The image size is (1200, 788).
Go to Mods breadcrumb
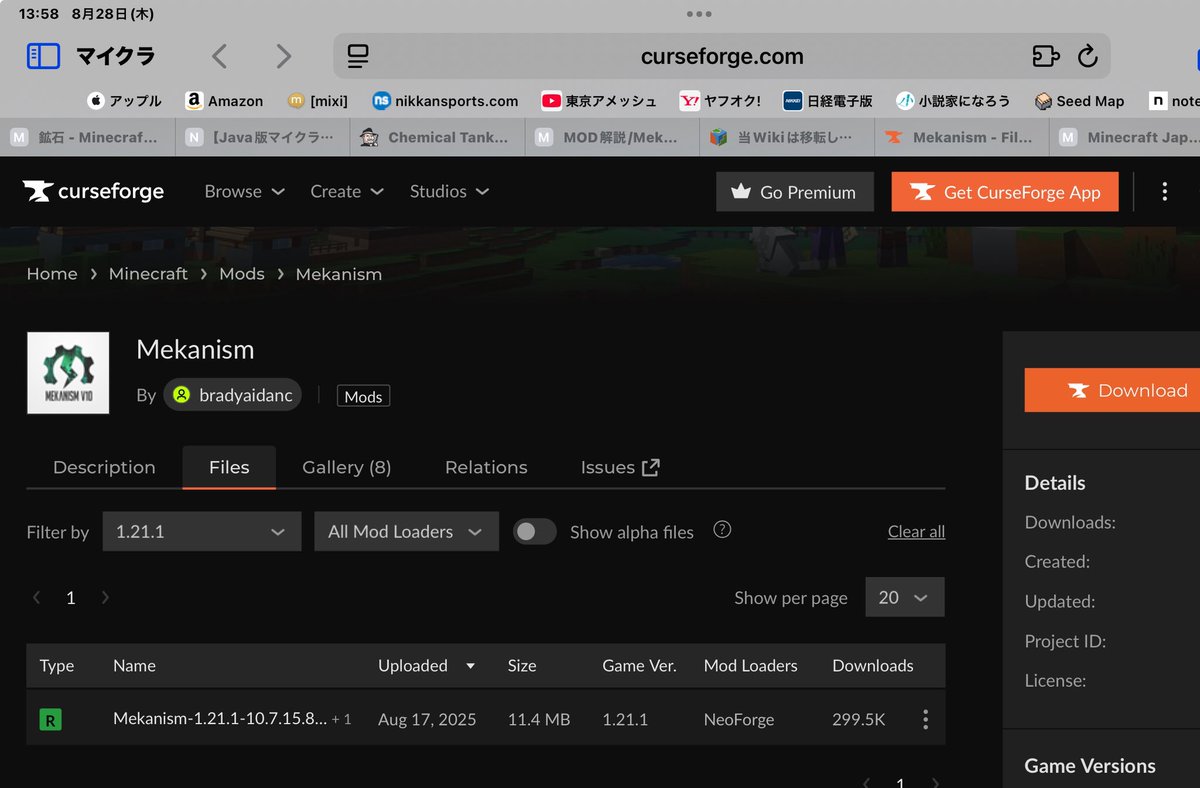[242, 274]
